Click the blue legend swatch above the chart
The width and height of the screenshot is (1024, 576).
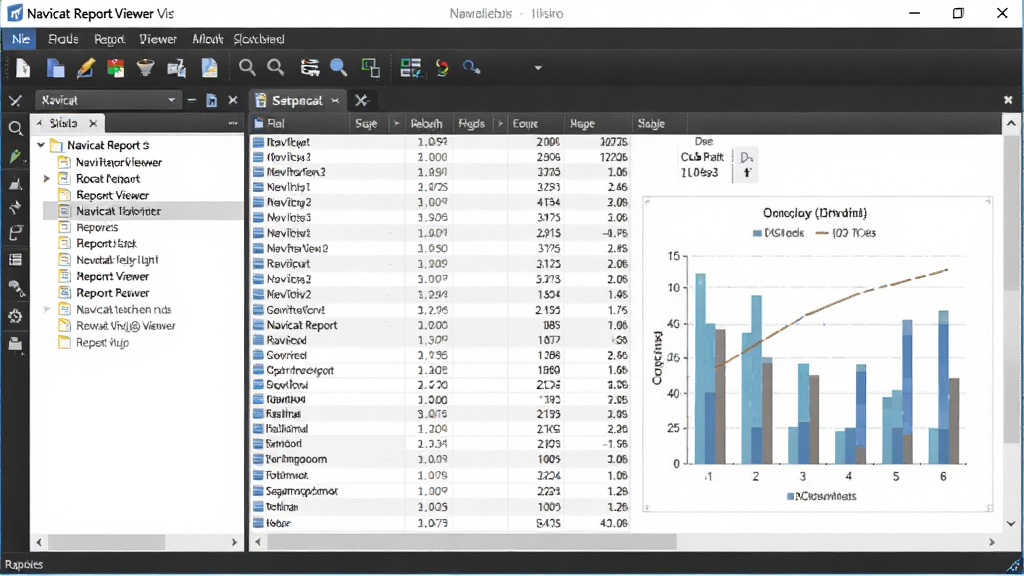(757, 233)
